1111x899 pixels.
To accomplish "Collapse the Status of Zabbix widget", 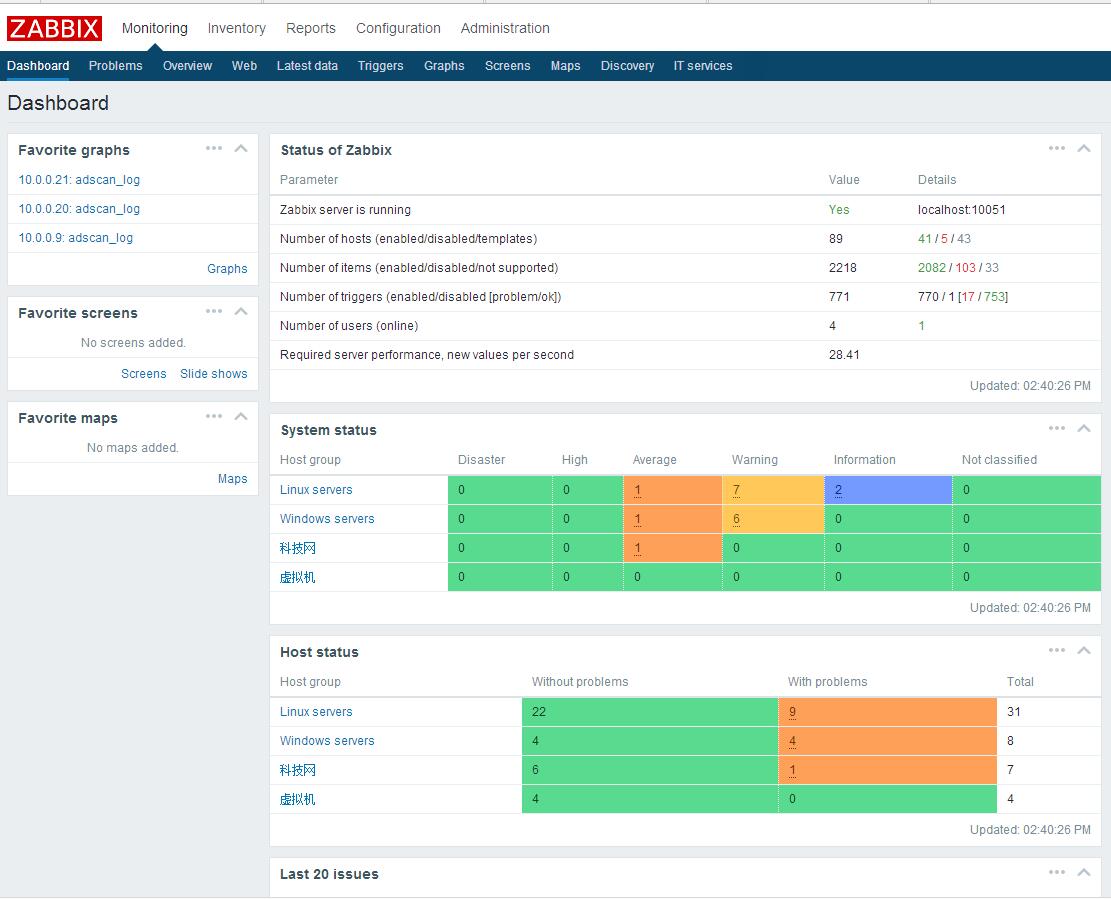I will (x=1084, y=148).
